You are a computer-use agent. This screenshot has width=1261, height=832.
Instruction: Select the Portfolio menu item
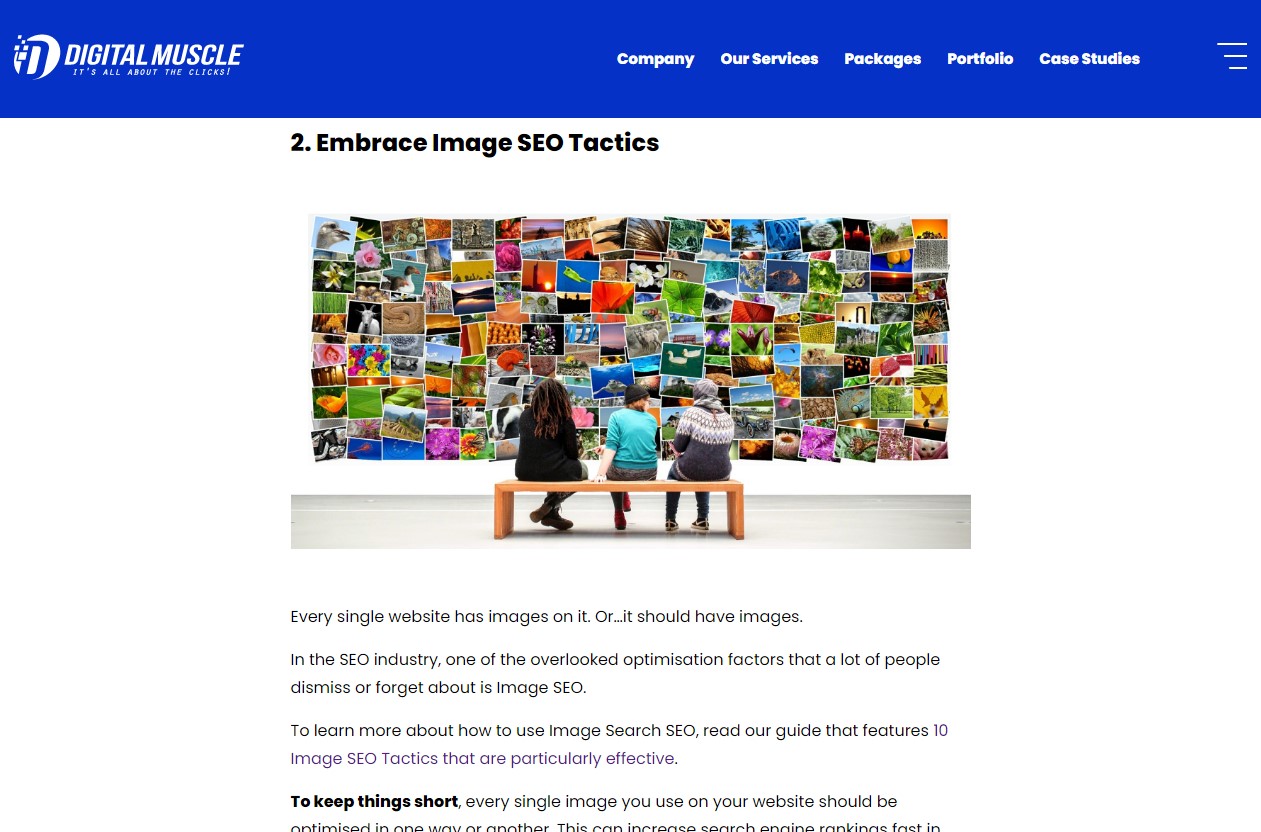(980, 59)
